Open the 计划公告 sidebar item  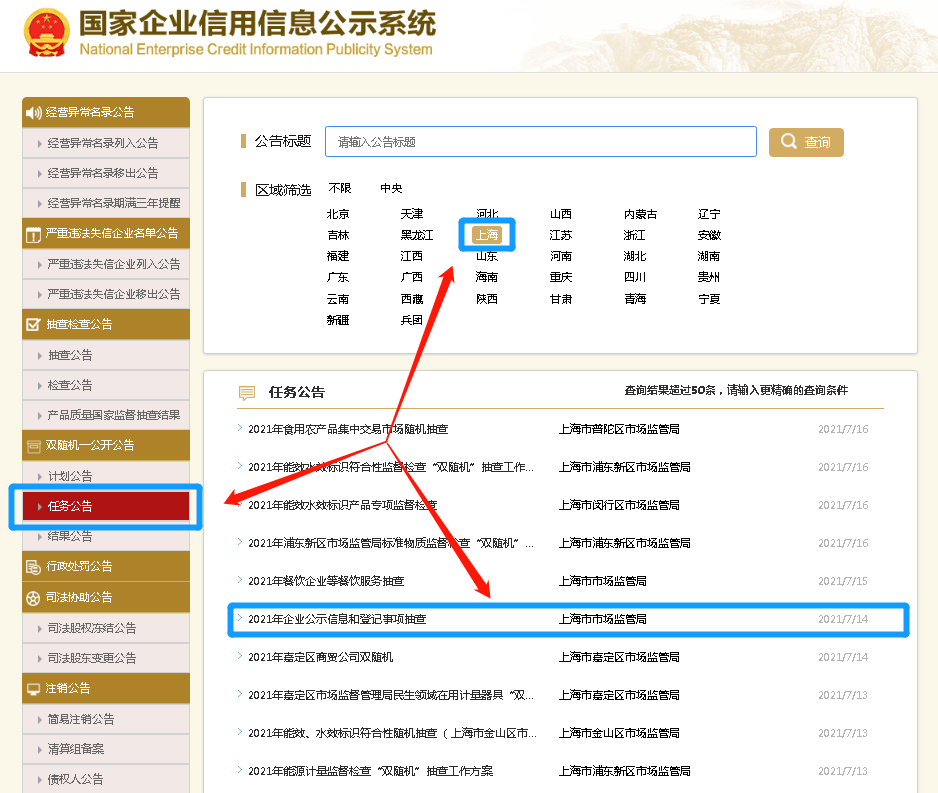pyautogui.click(x=106, y=476)
